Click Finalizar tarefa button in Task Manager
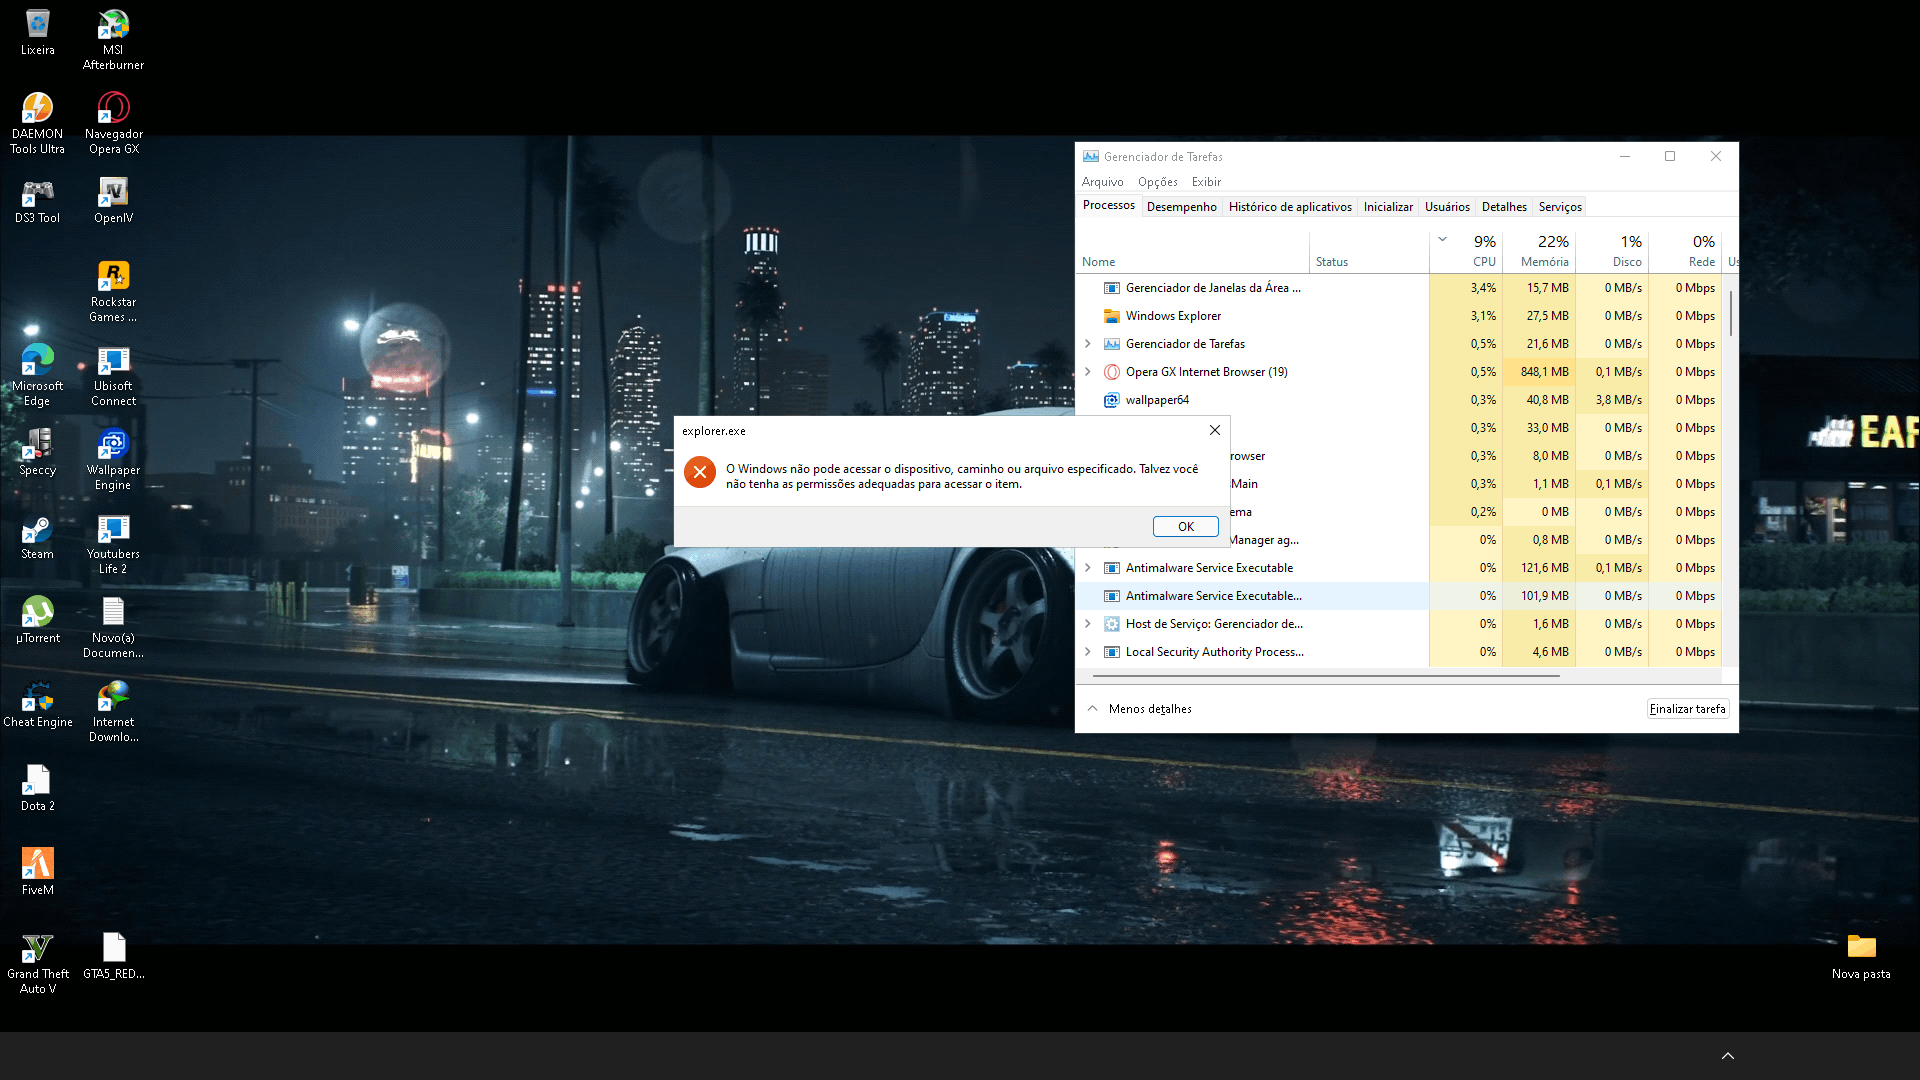 pos(1687,708)
